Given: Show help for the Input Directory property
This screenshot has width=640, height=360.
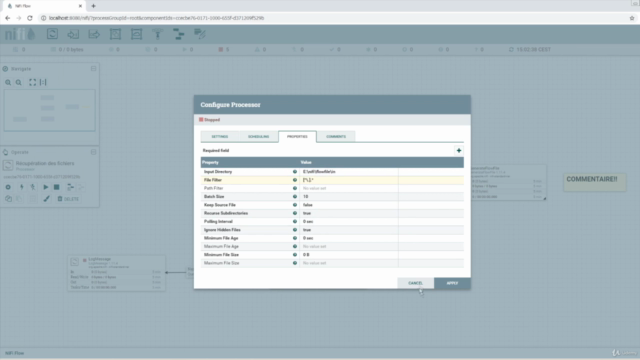Looking at the screenshot, I should pyautogui.click(x=295, y=172).
